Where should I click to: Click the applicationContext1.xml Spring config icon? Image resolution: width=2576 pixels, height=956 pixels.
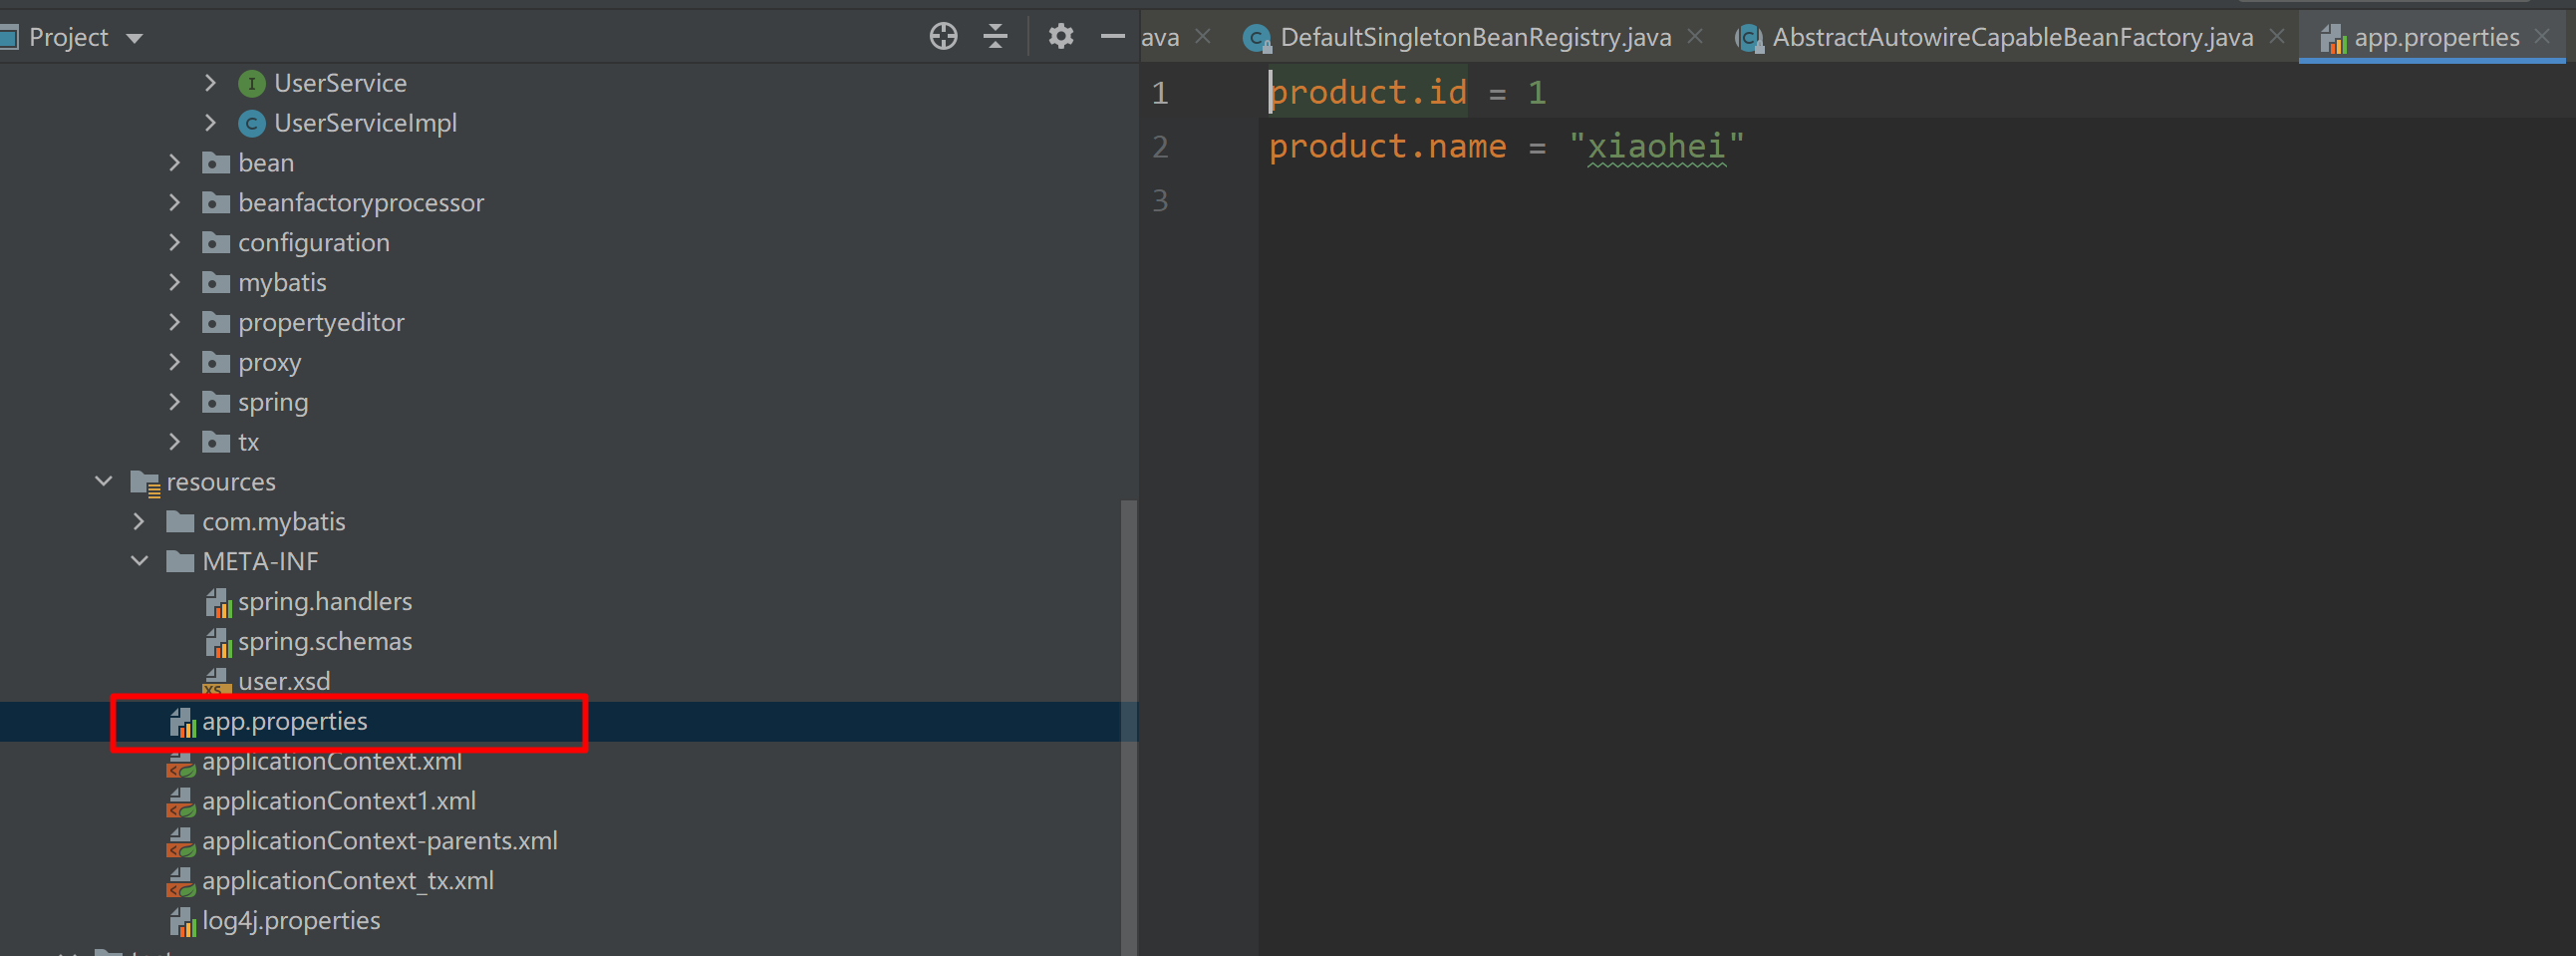coord(181,803)
